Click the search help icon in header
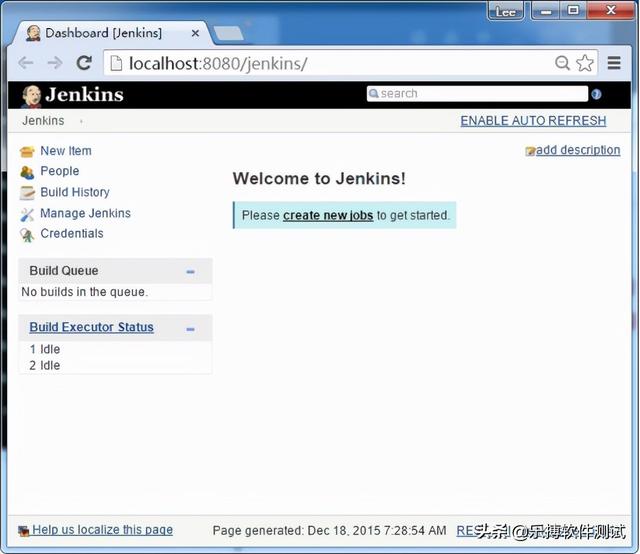Image resolution: width=640 pixels, height=554 pixels. 596,94
